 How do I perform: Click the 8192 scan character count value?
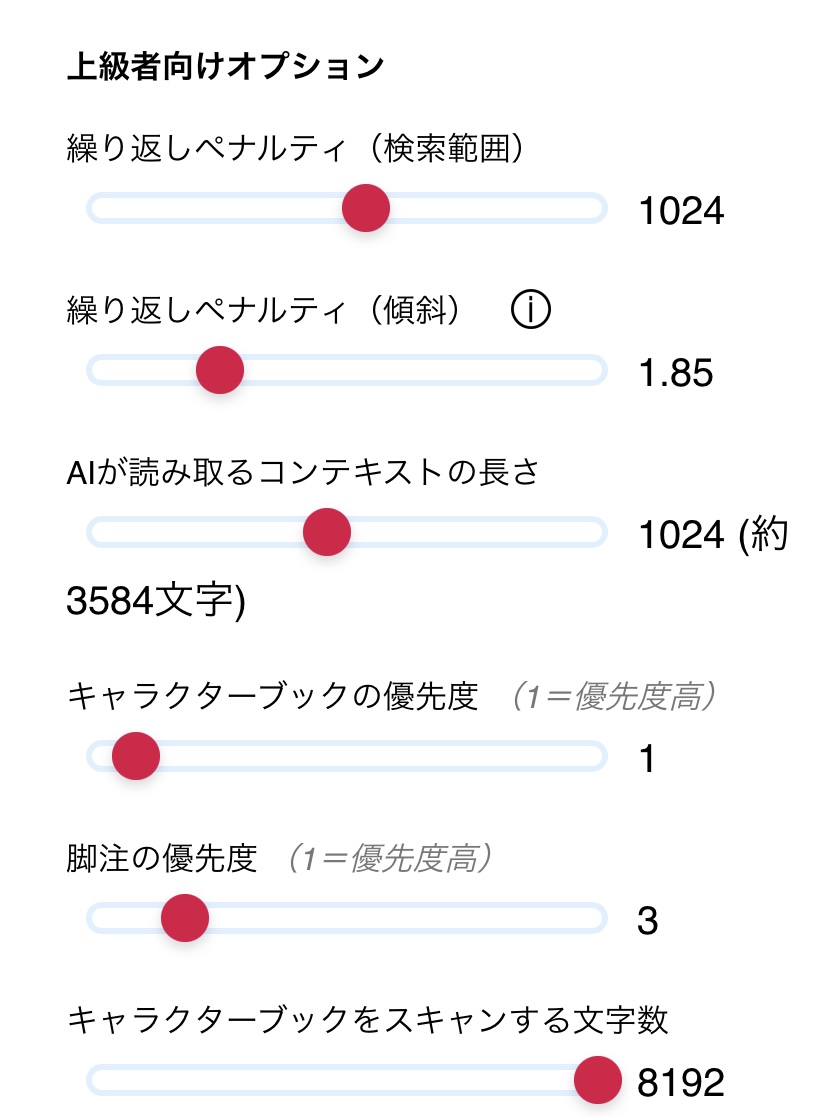680,1083
